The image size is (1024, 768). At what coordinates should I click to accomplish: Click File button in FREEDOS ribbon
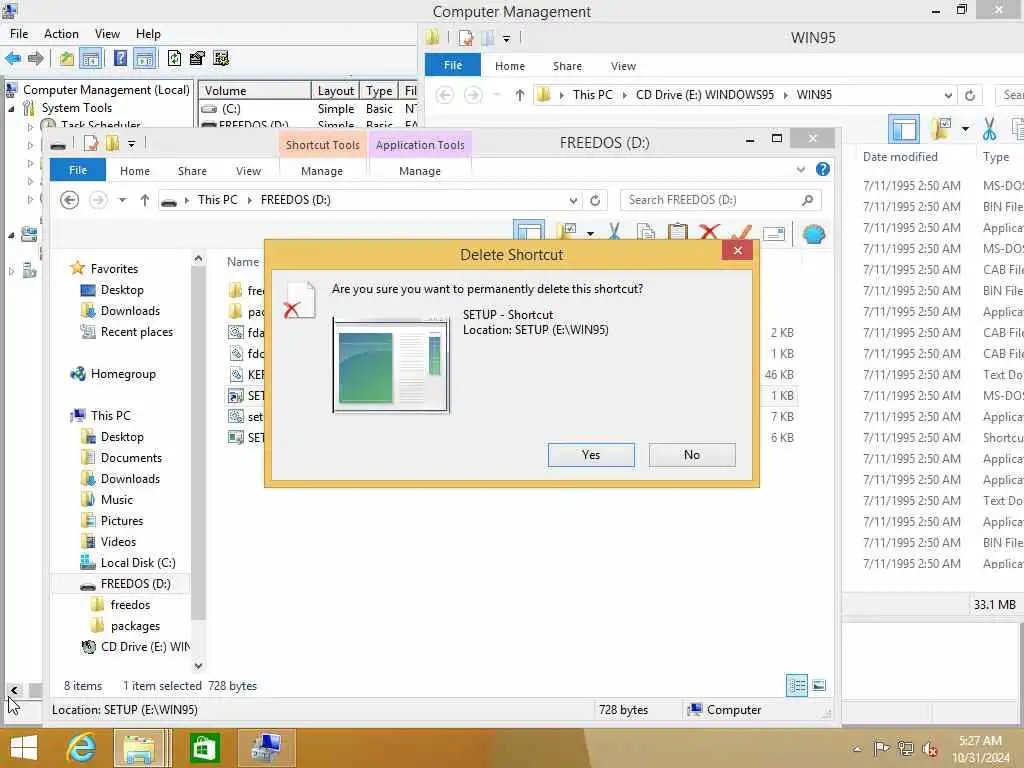tap(78, 170)
